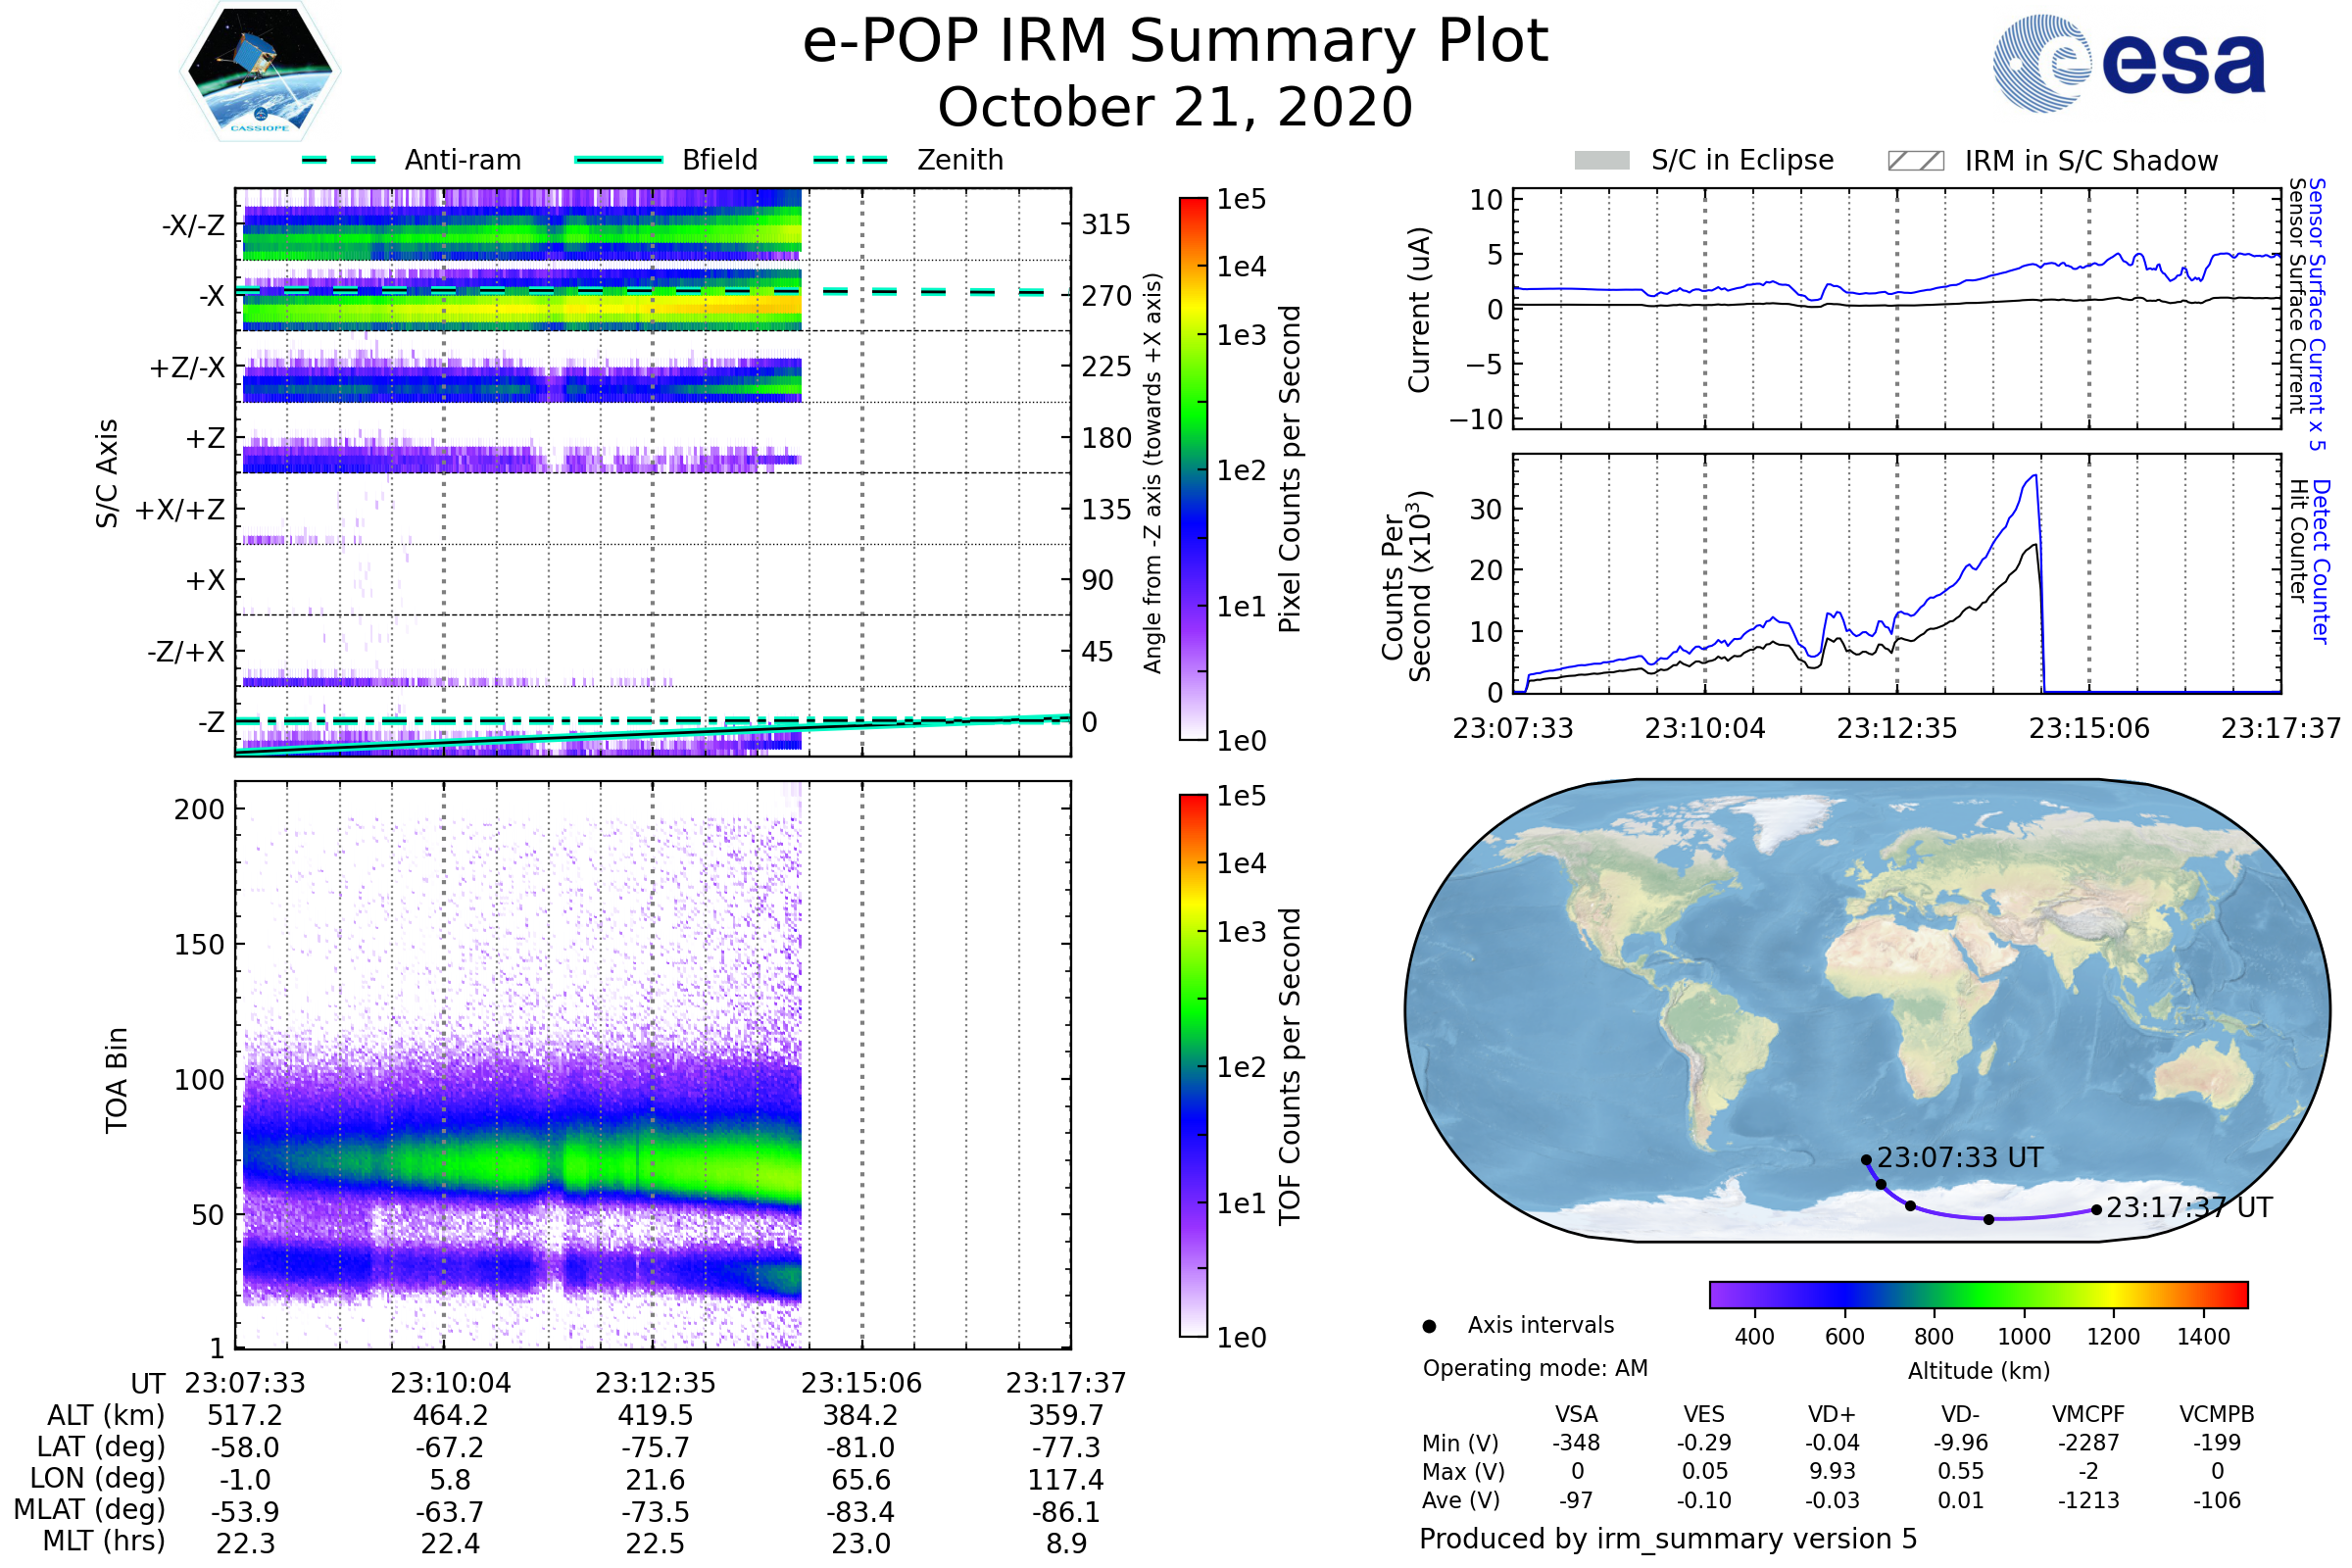Click the Zenith dash-dot legend line
Viewport: 2352px width, 1568px height.
pyautogui.click(x=850, y=160)
